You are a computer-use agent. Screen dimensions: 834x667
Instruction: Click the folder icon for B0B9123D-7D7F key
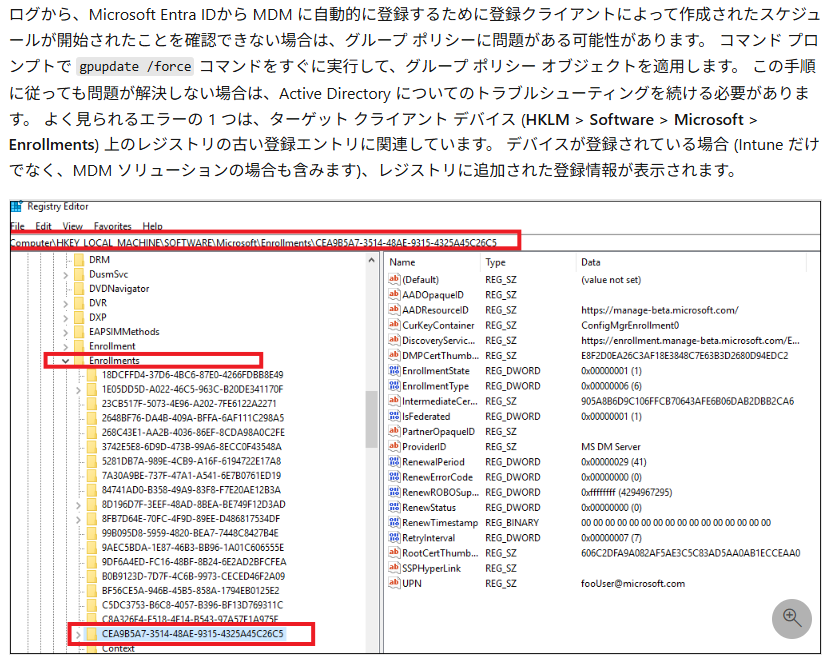[92, 576]
